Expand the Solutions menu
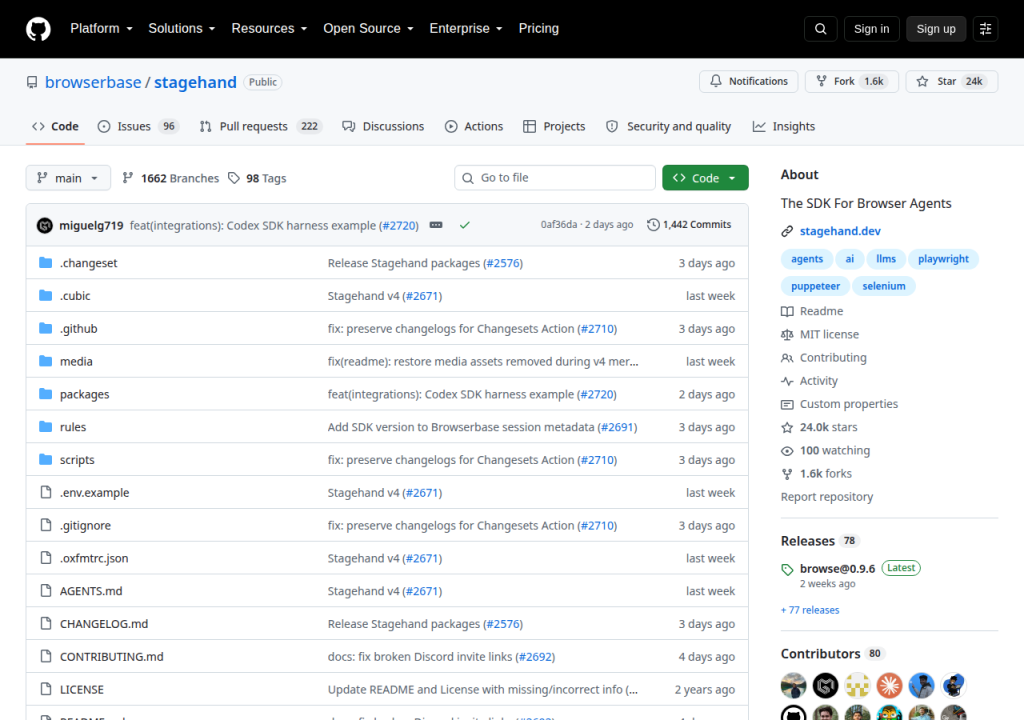This screenshot has width=1024, height=720. (182, 29)
